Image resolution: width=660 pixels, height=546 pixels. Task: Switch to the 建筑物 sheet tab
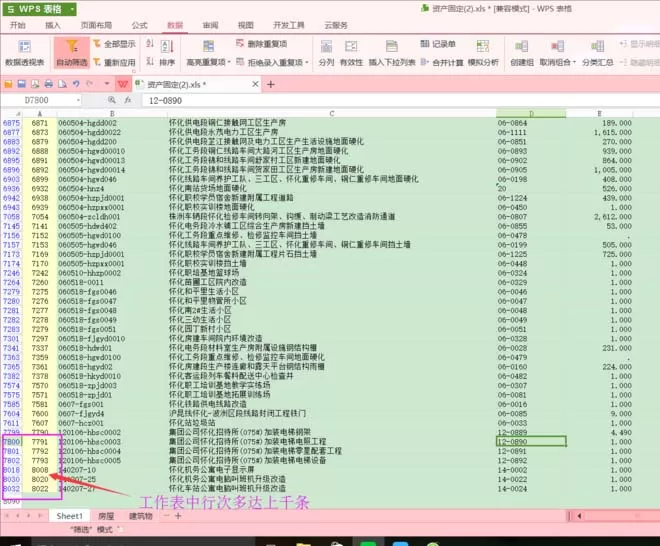tap(141, 516)
